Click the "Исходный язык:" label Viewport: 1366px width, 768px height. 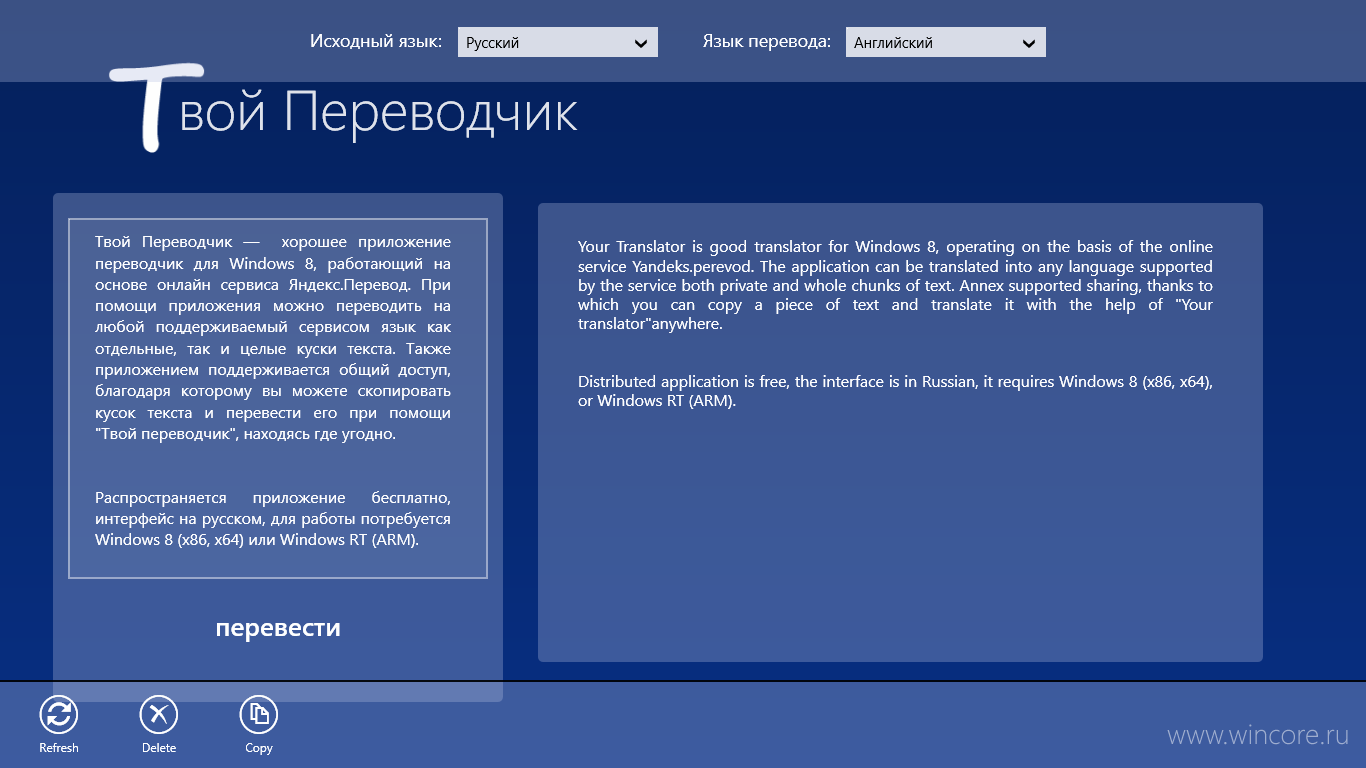click(x=376, y=42)
